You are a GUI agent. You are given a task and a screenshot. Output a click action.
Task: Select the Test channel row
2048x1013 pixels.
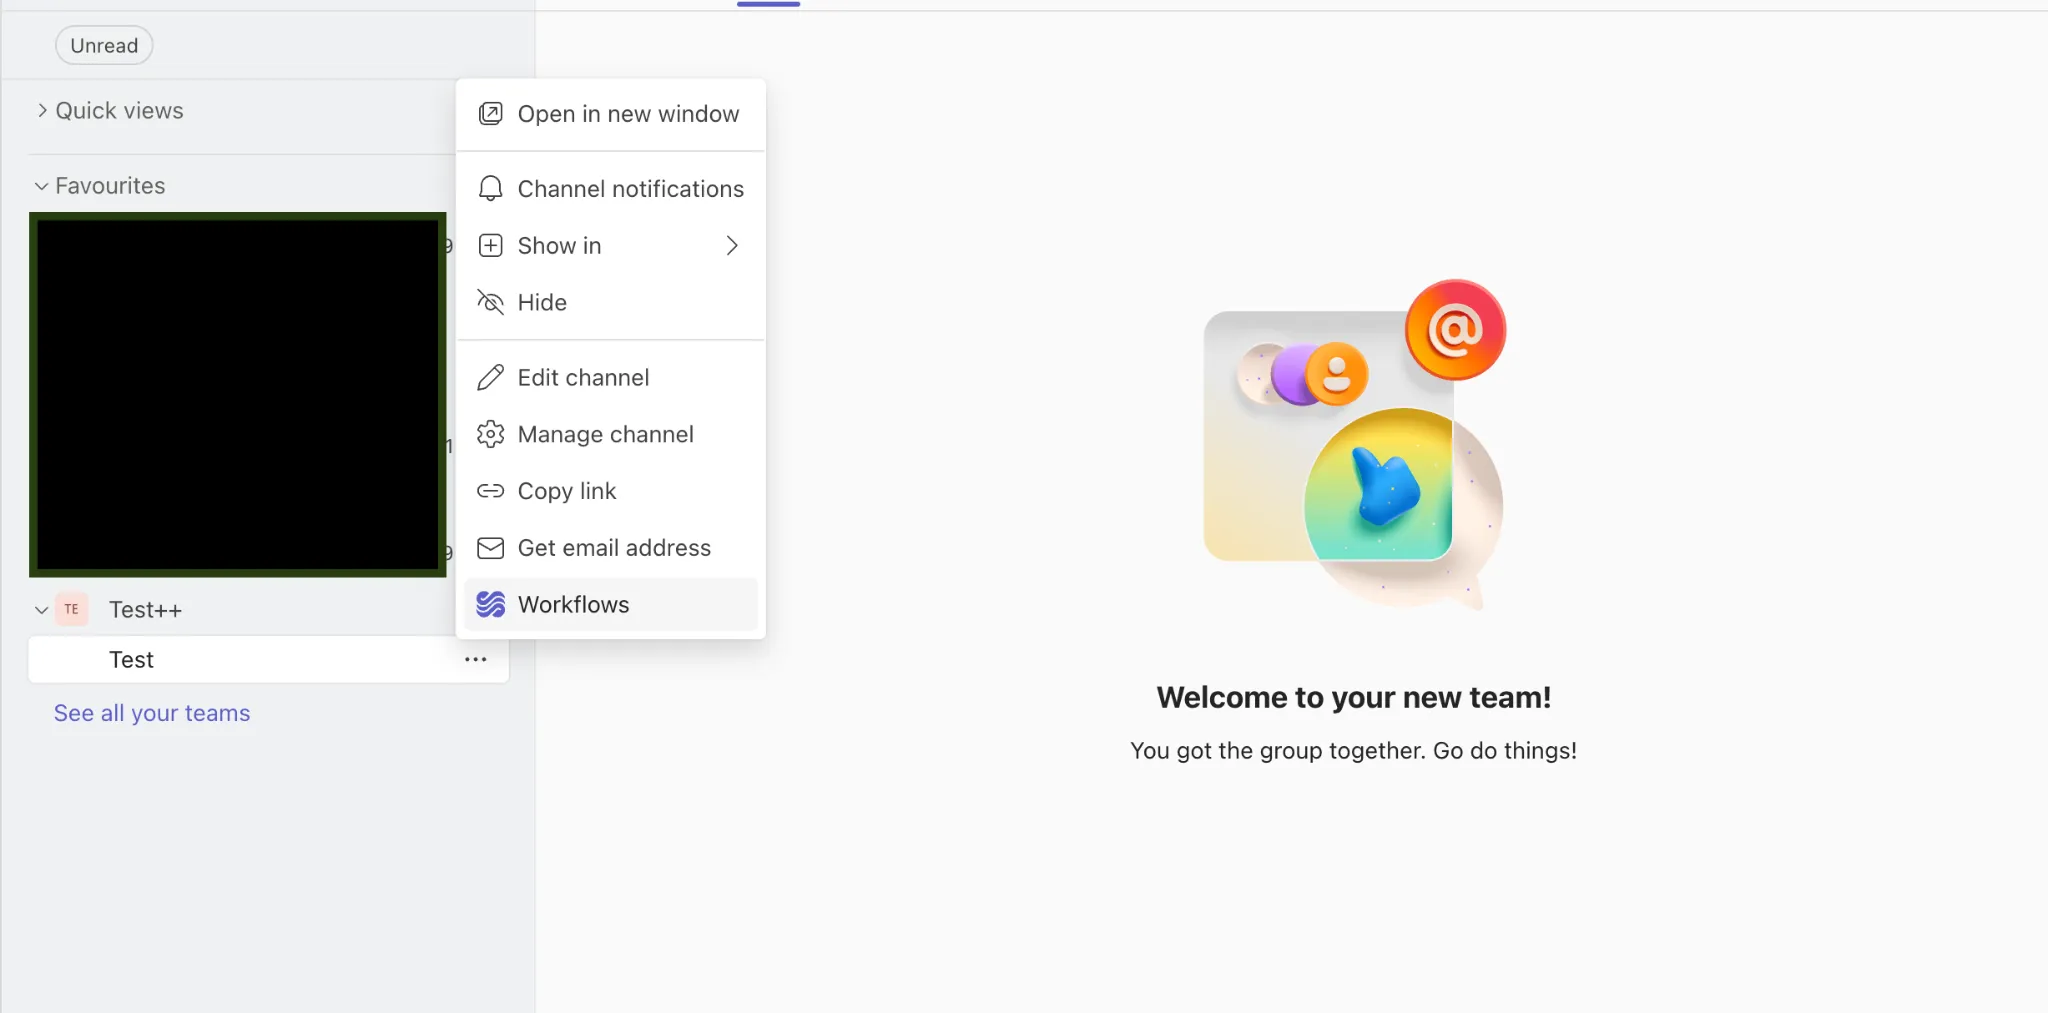click(269, 660)
